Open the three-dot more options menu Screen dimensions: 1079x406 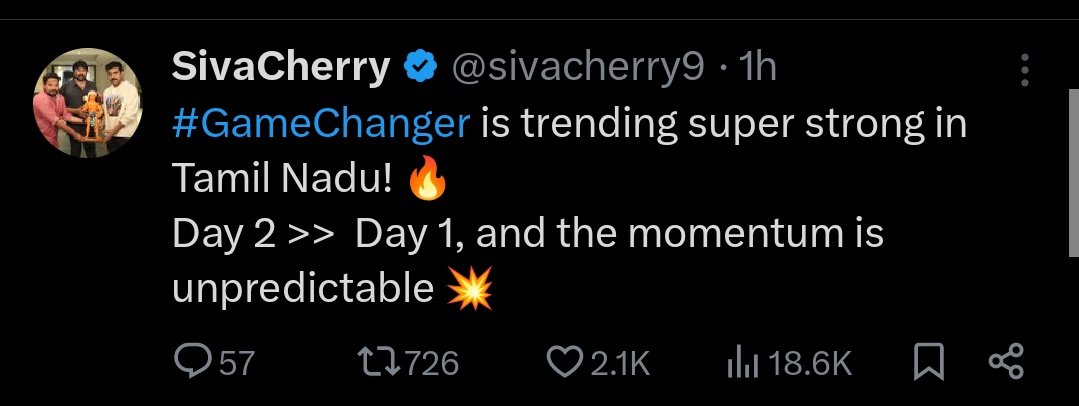(x=1024, y=71)
